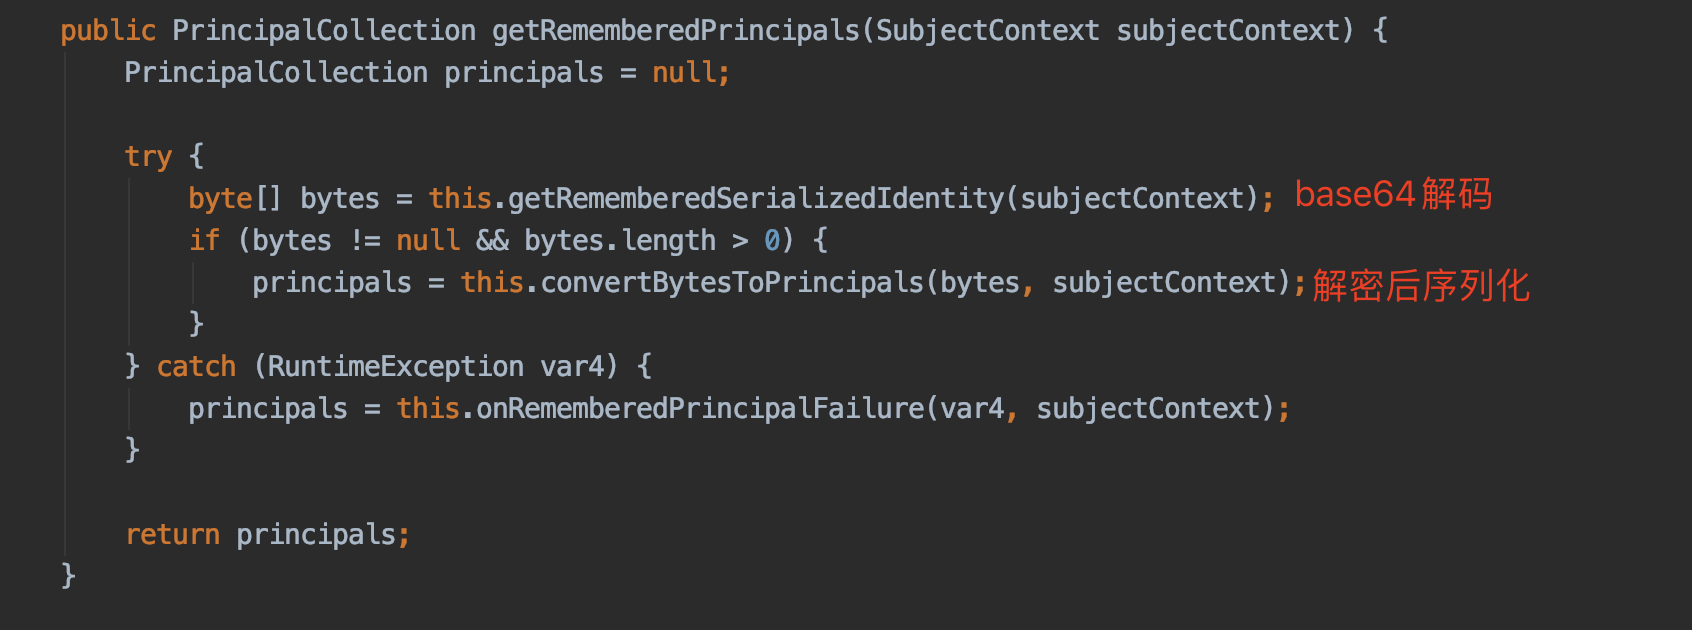The width and height of the screenshot is (1692, 630).
Task: Click the PrincipalCollection return type in signature
Action: coord(324,31)
